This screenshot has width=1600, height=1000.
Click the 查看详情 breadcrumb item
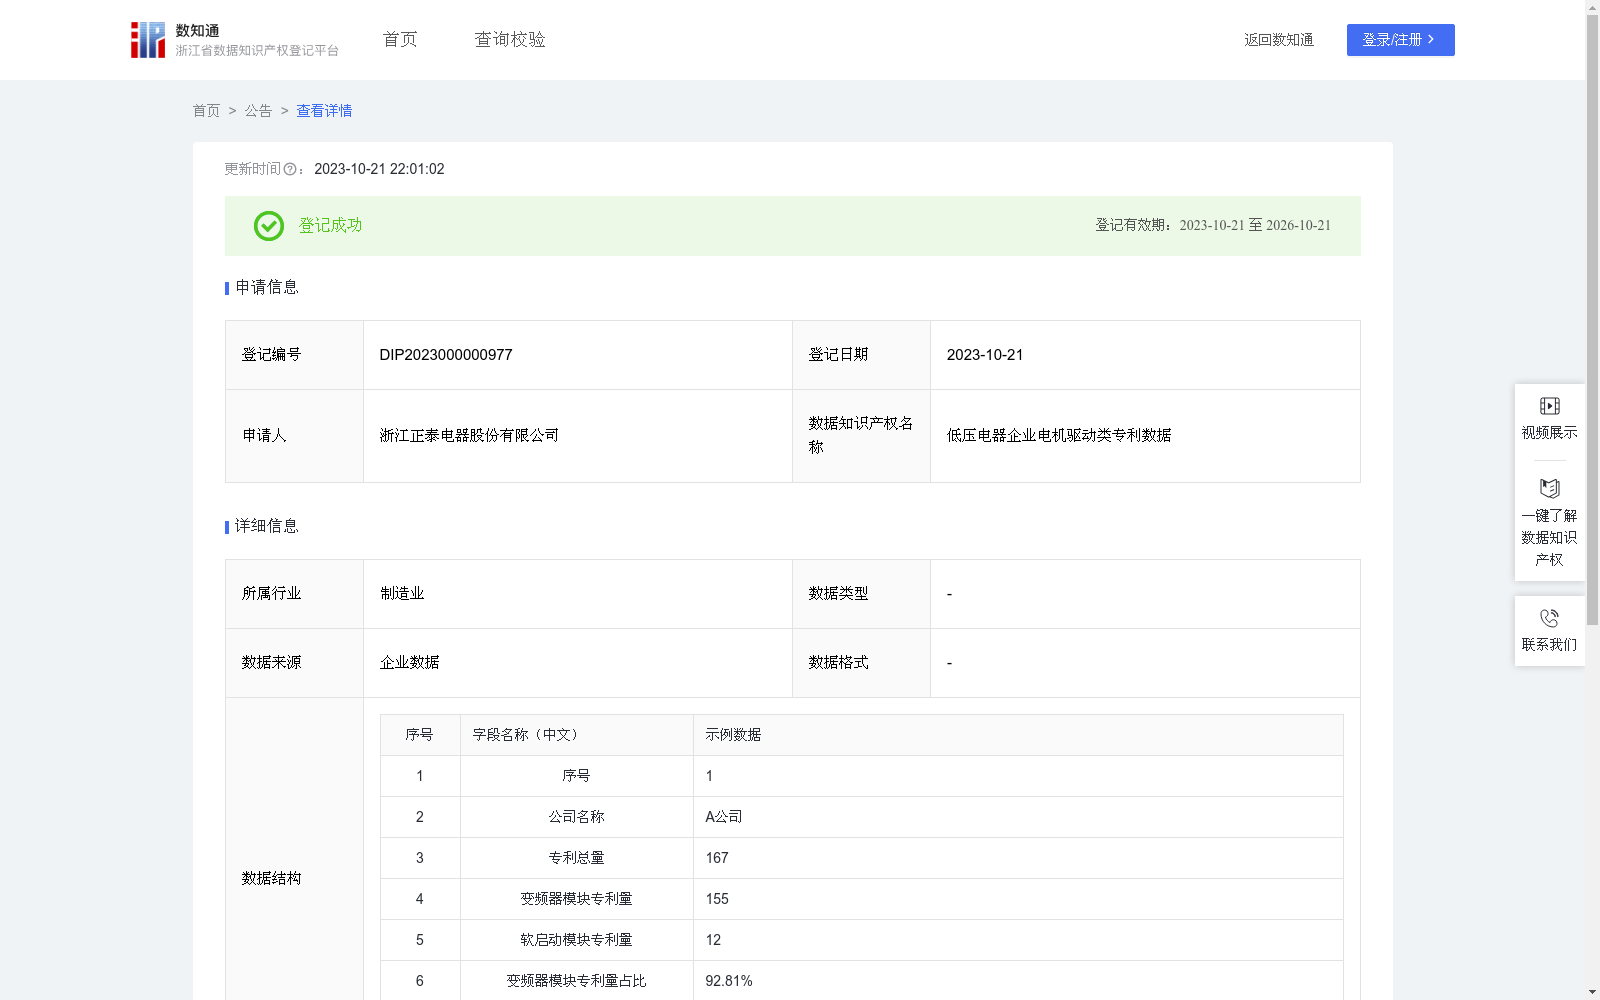[324, 111]
